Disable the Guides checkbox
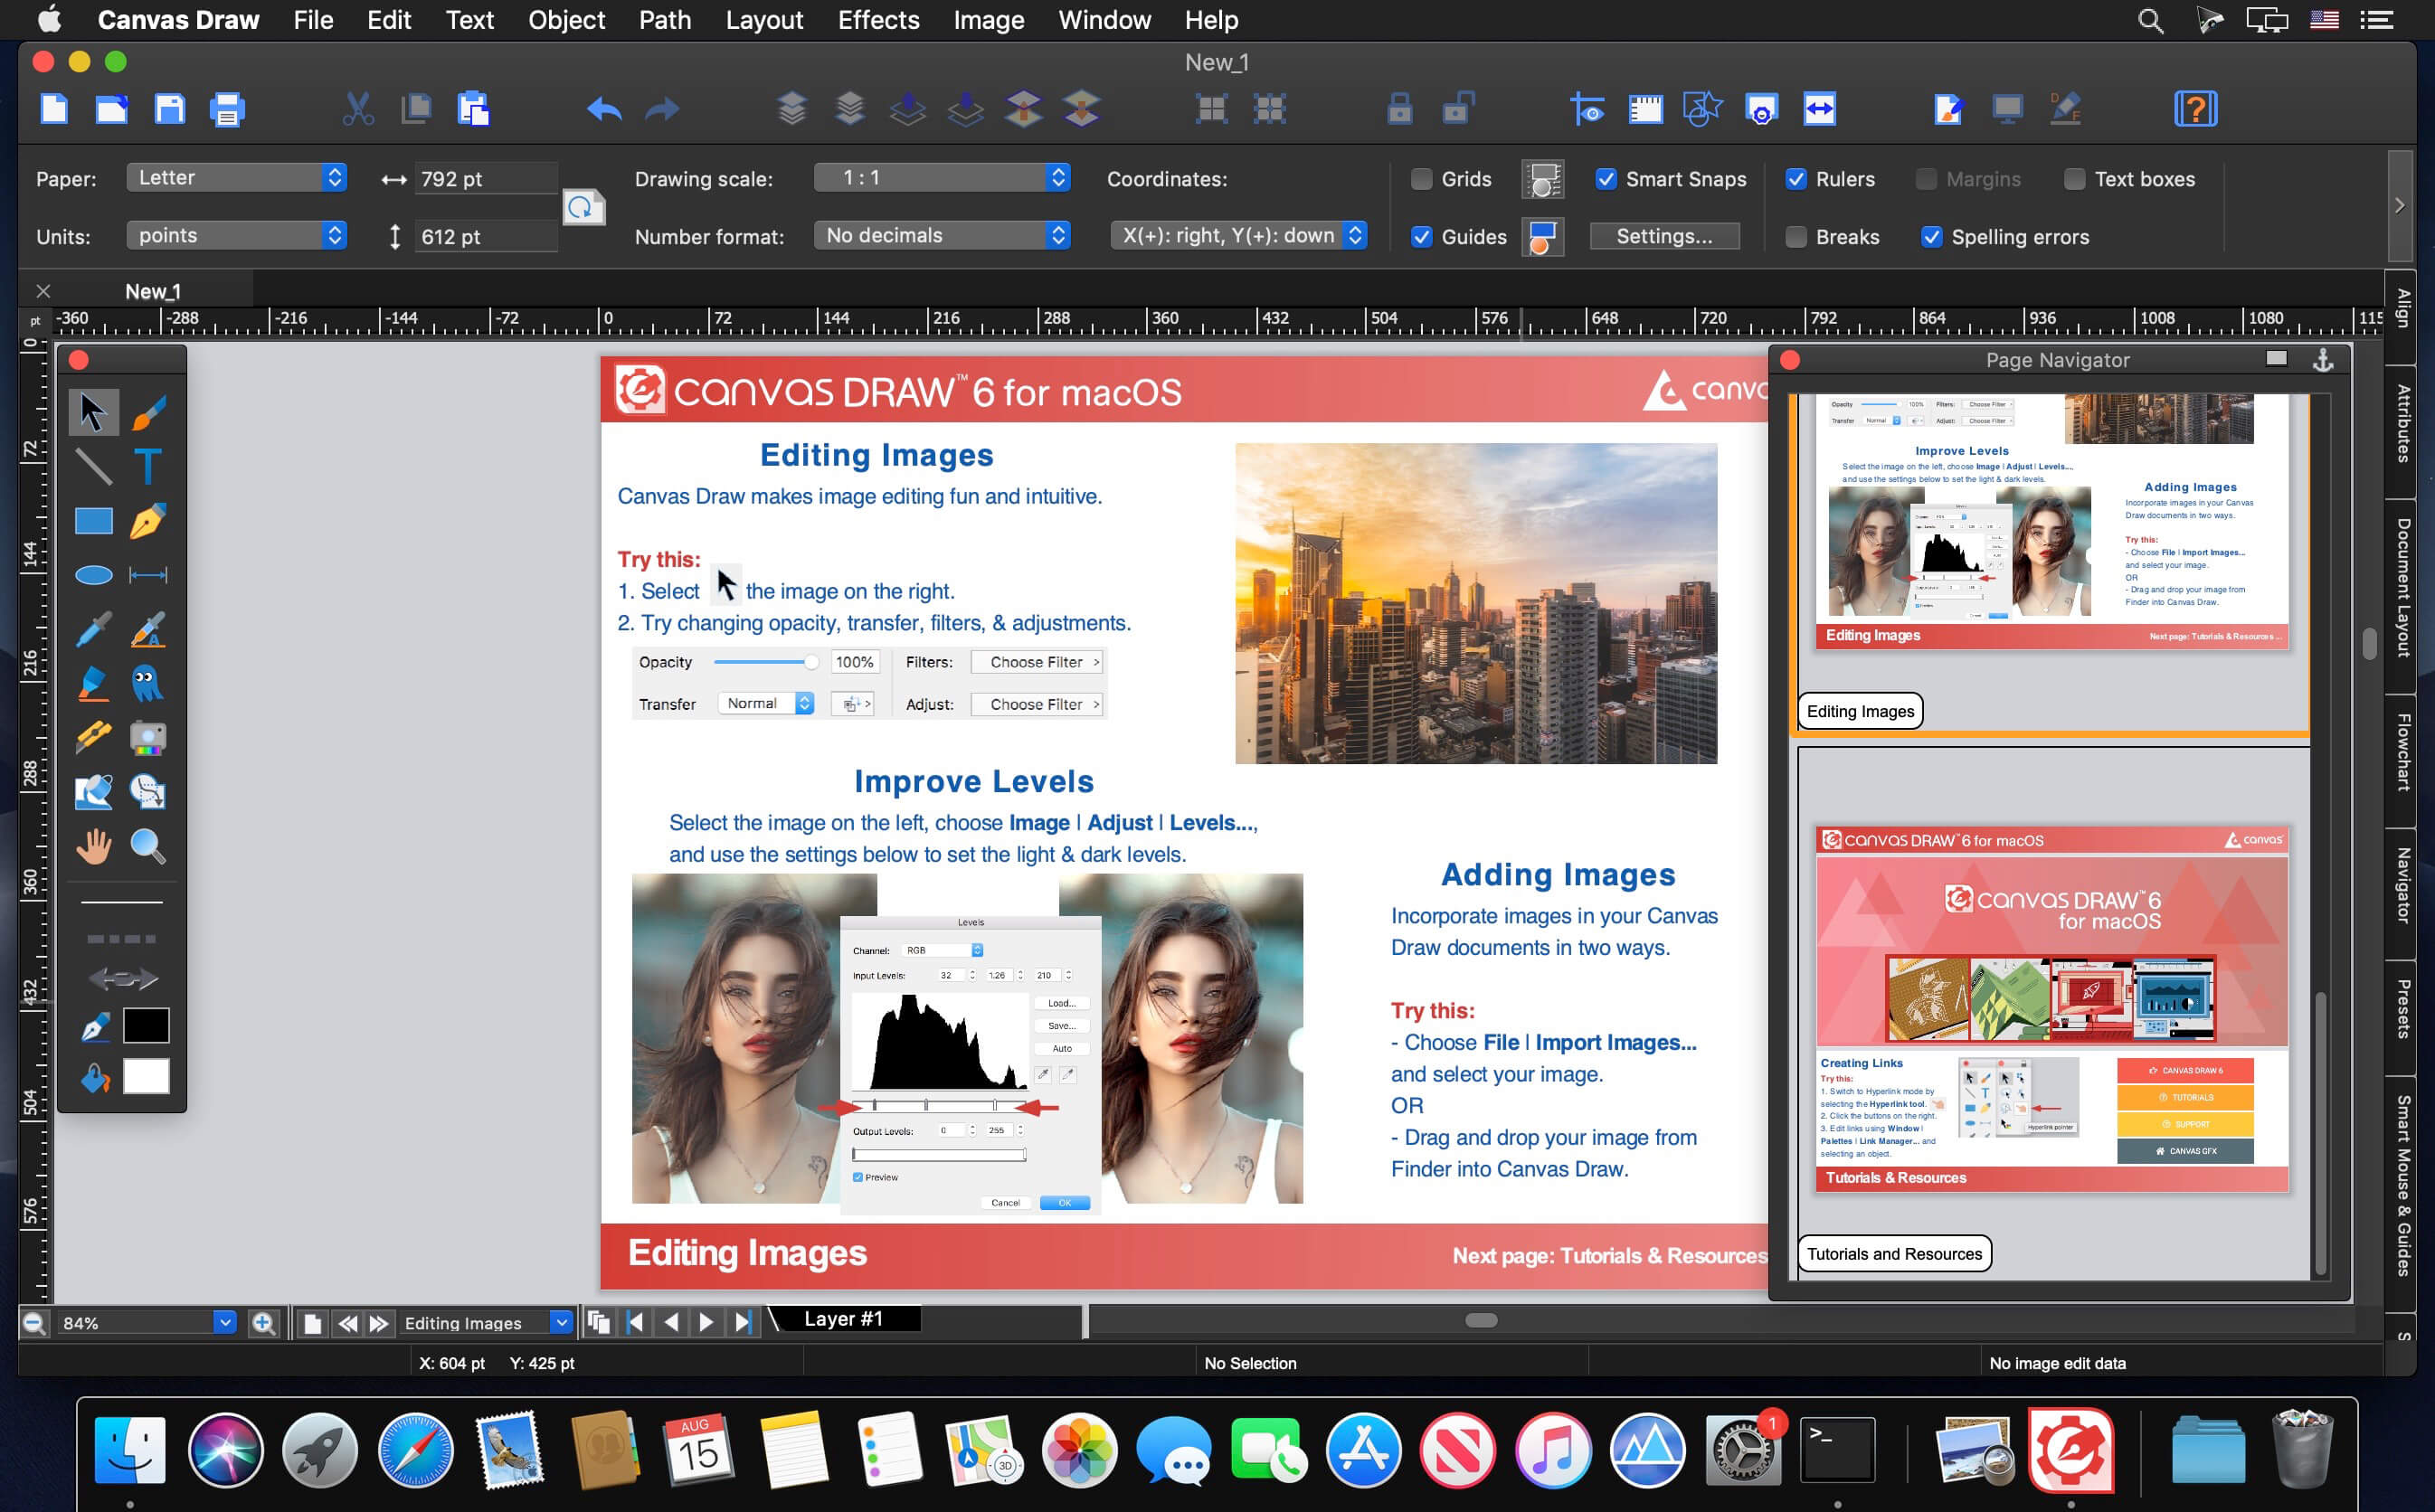This screenshot has width=2435, height=1512. click(x=1421, y=237)
